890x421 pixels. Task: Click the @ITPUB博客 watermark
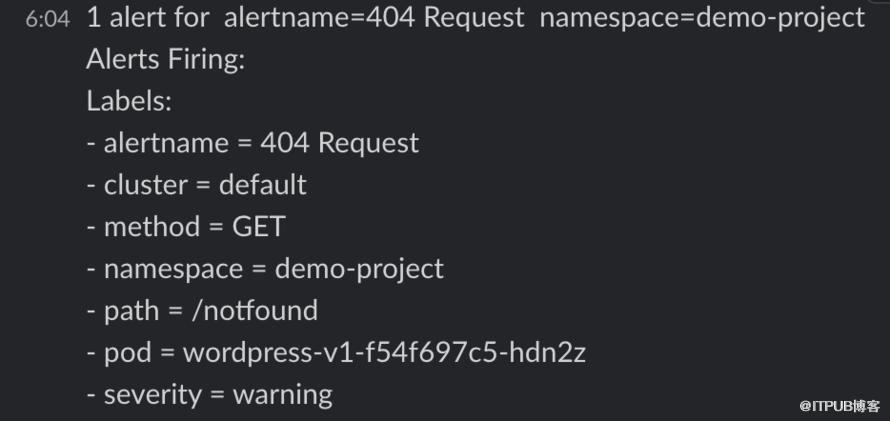pyautogui.click(x=839, y=406)
